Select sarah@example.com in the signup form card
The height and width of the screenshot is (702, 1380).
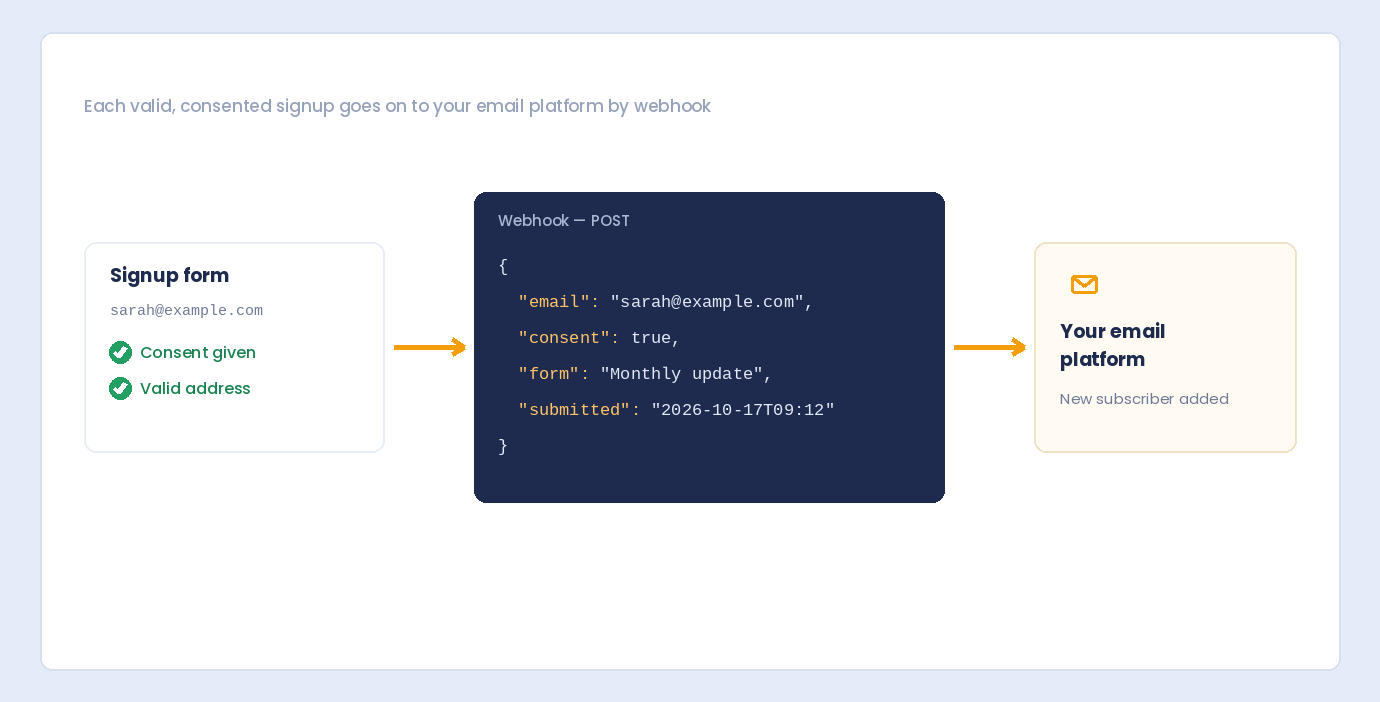[x=186, y=311]
